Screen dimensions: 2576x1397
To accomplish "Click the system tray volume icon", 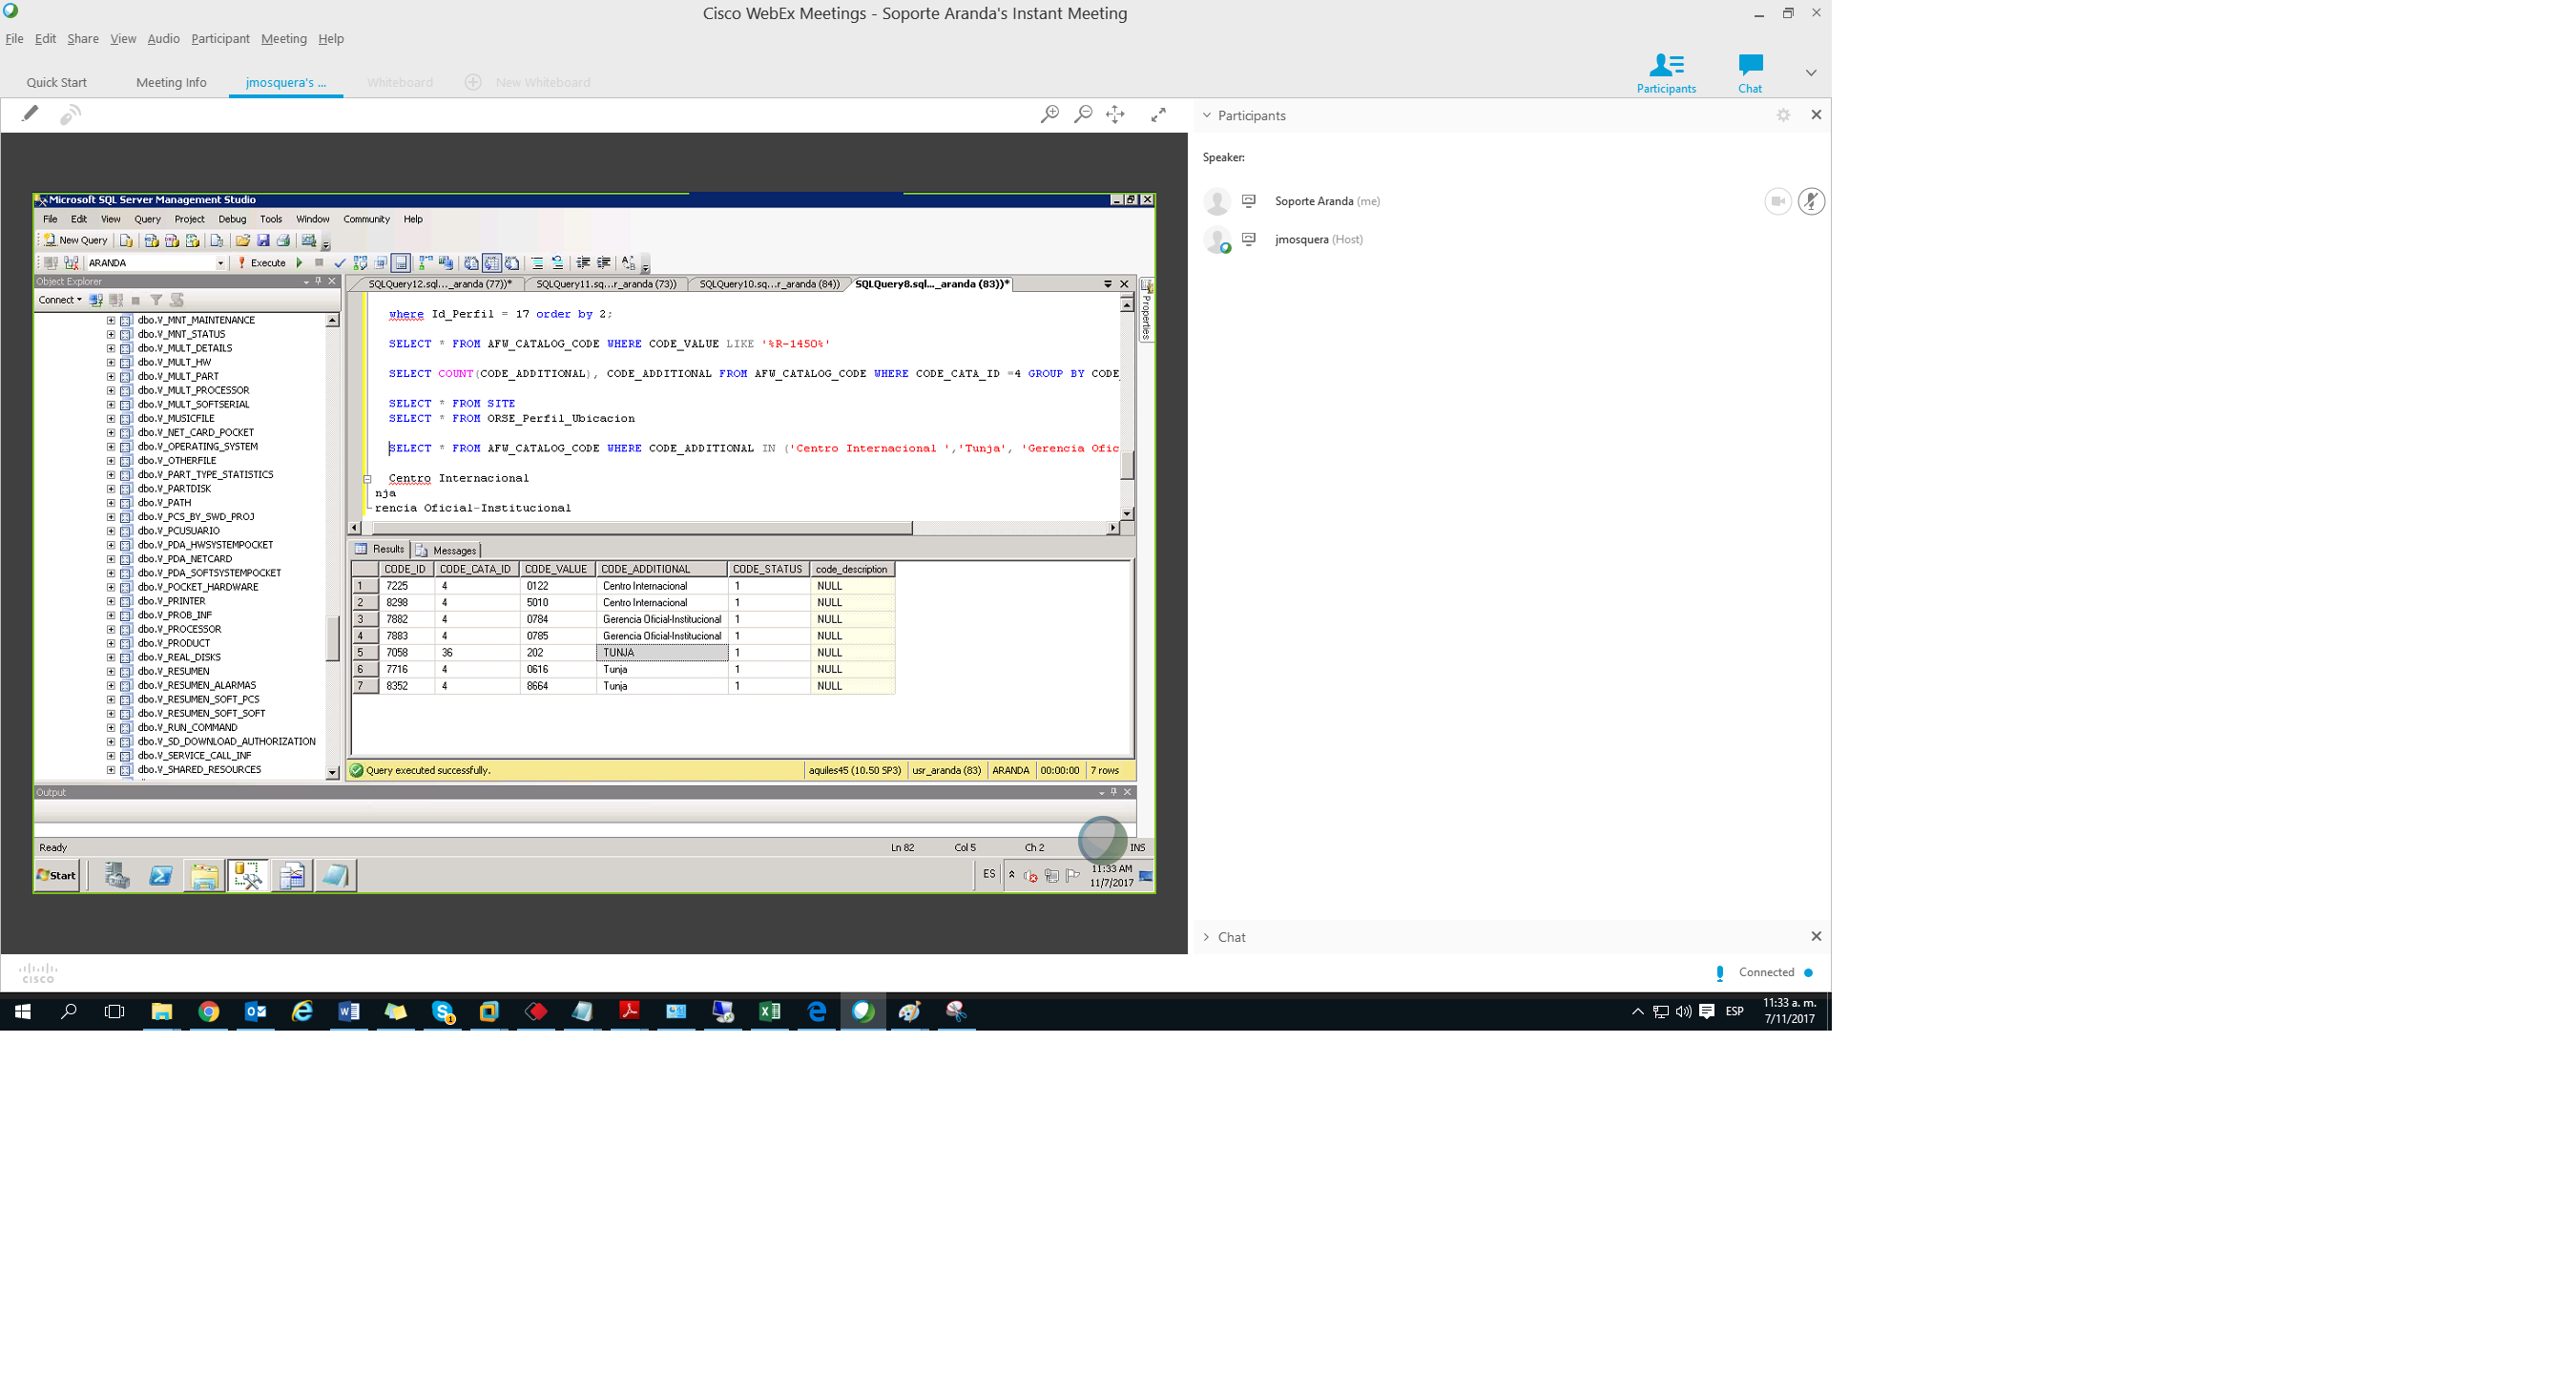I will [1683, 1012].
